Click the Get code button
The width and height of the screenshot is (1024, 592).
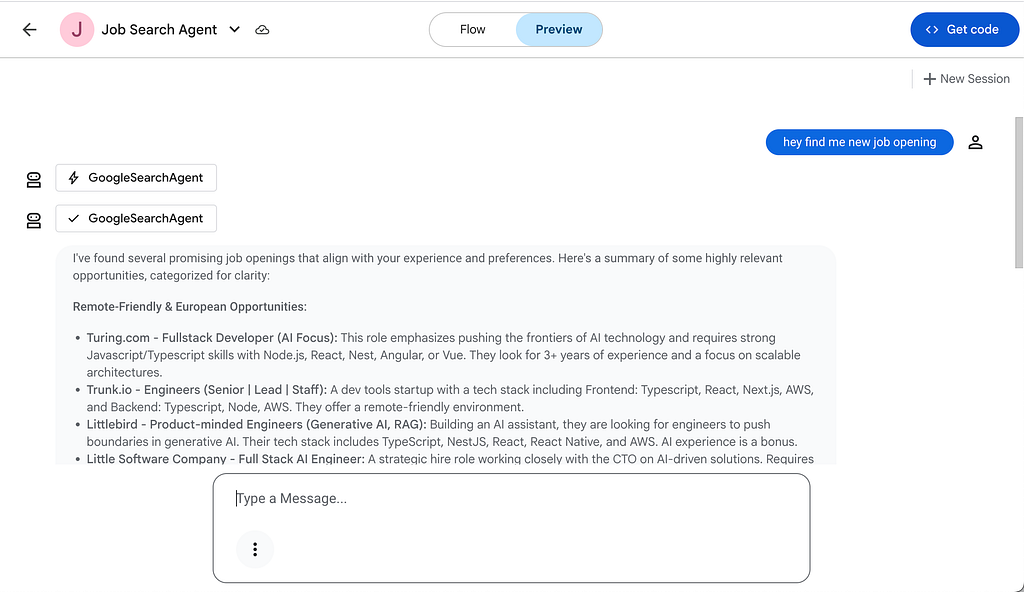(965, 29)
